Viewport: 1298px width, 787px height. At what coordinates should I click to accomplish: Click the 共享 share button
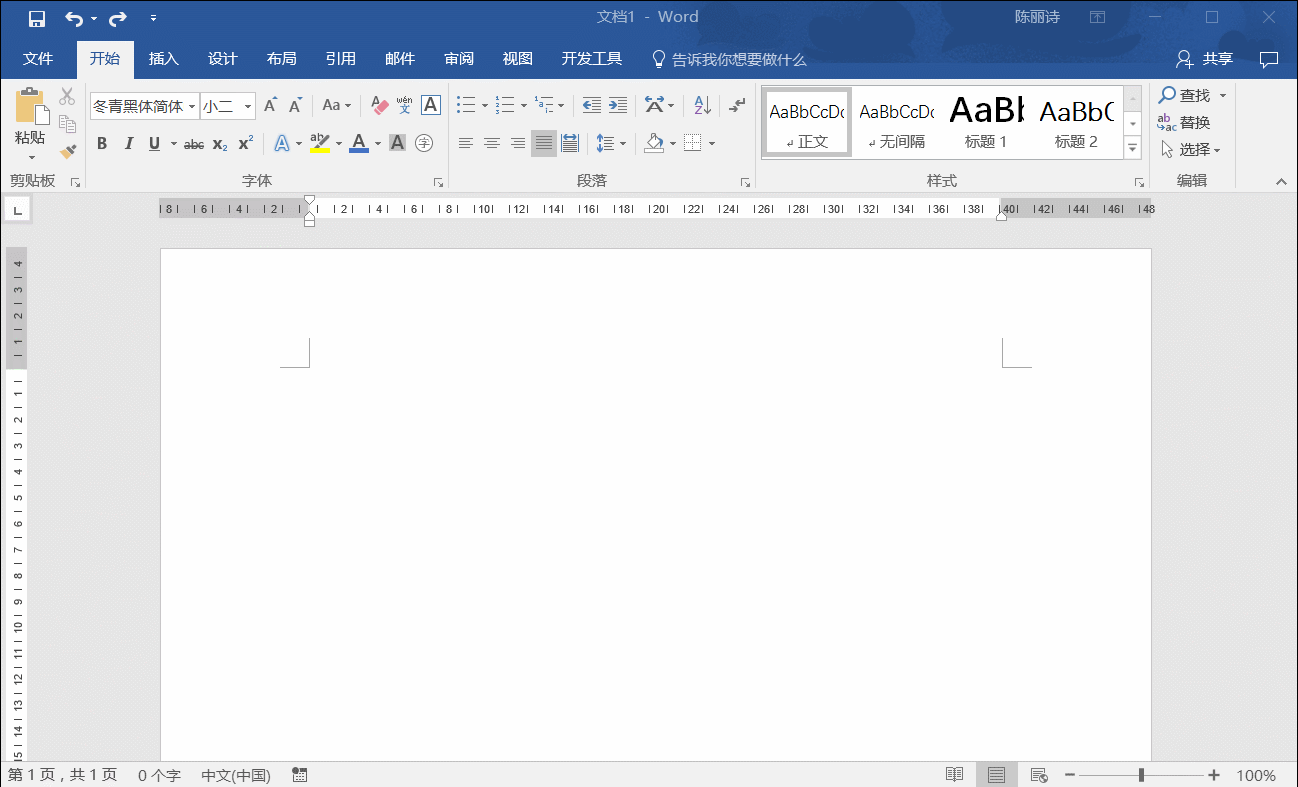pyautogui.click(x=1204, y=59)
